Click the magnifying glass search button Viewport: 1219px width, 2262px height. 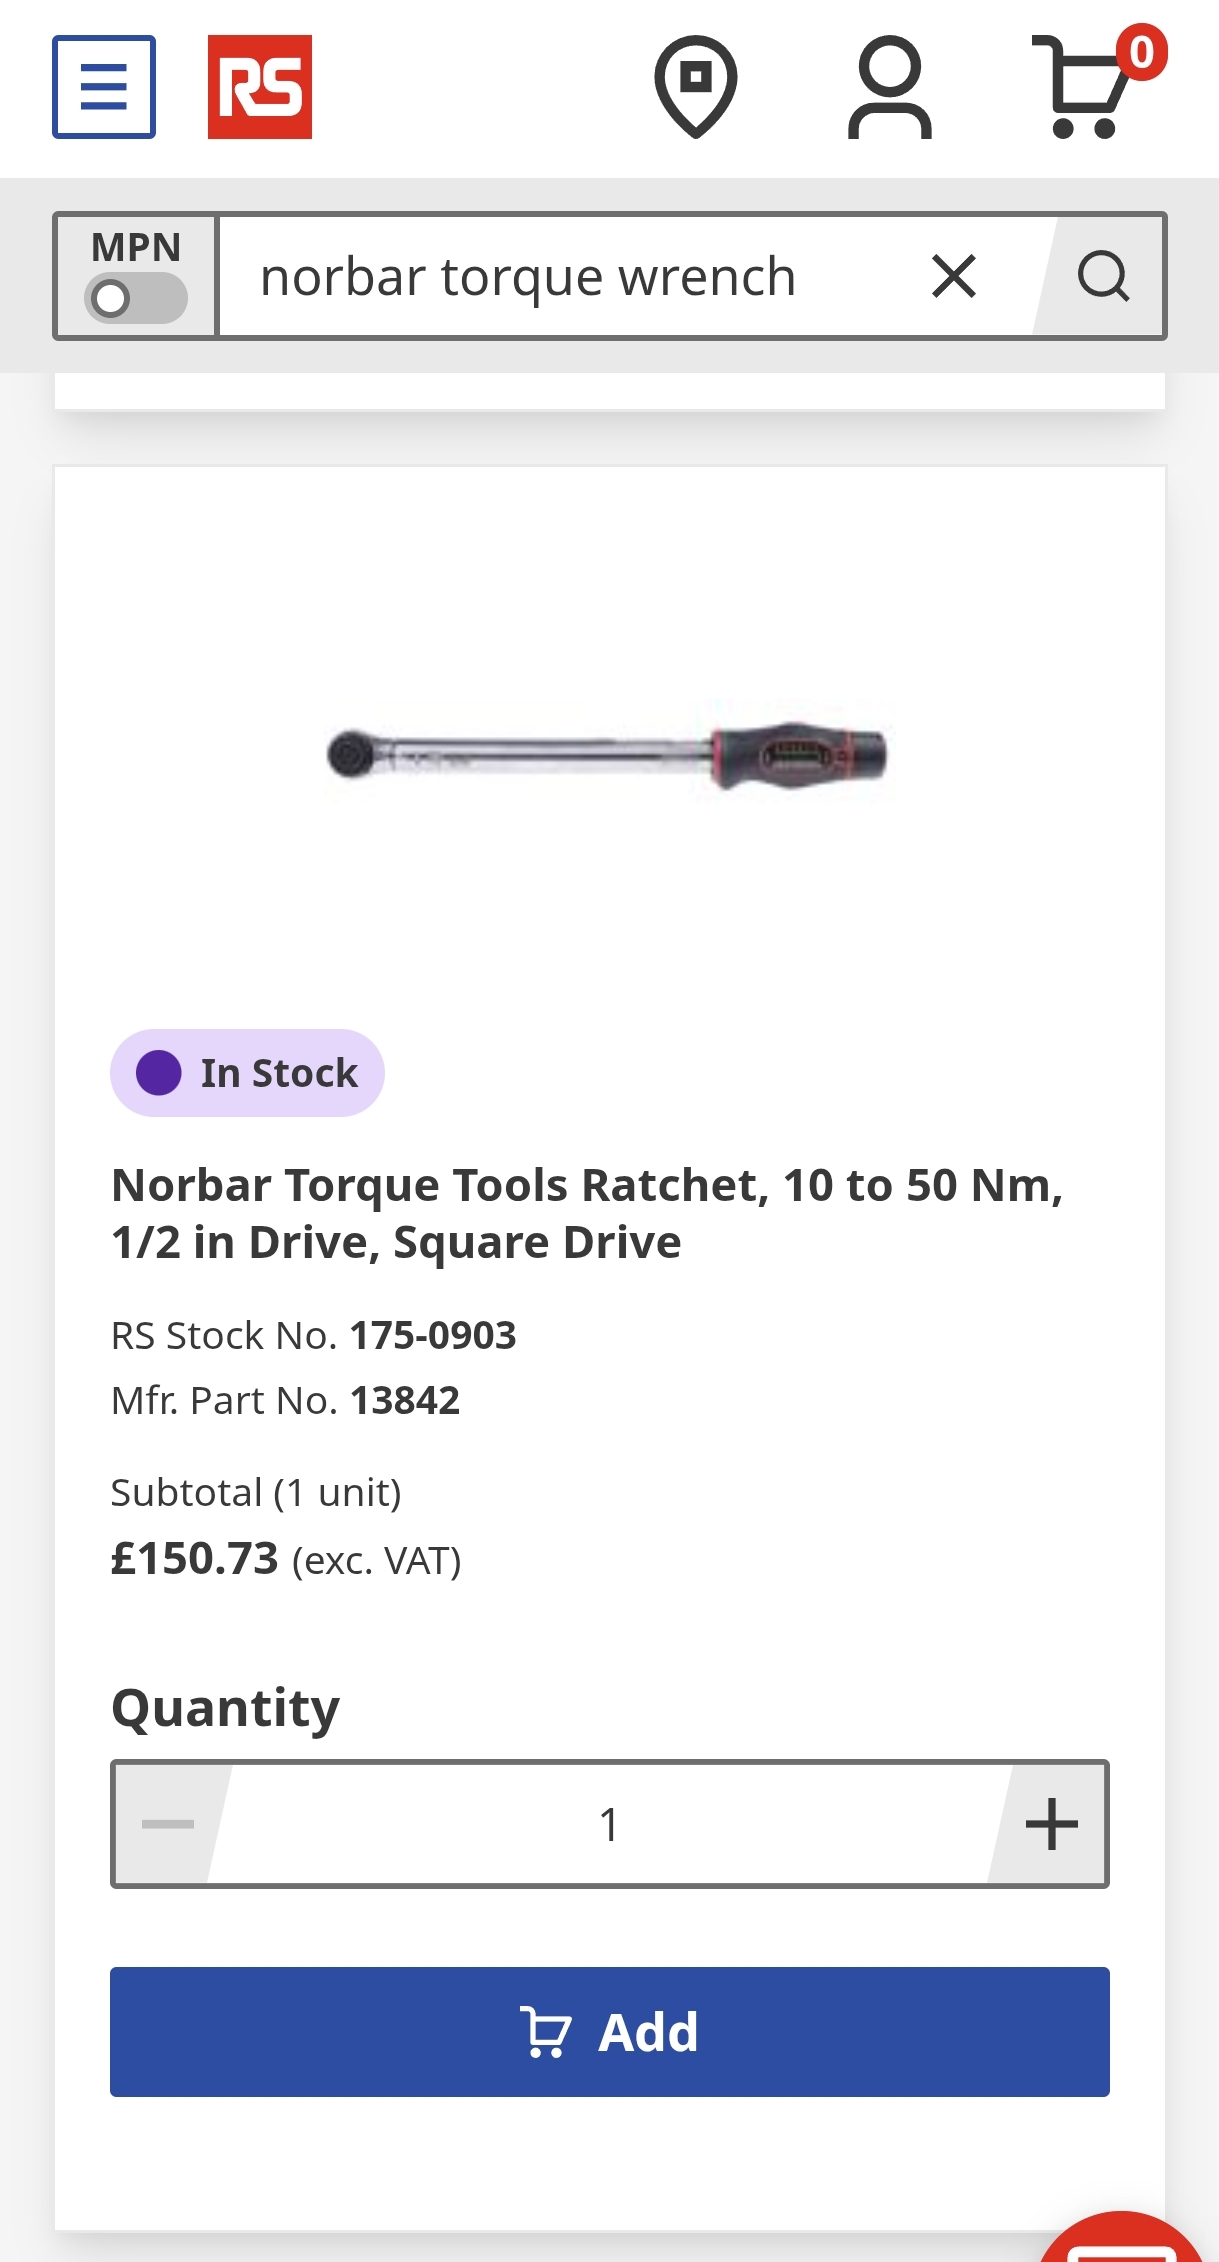tap(1102, 276)
